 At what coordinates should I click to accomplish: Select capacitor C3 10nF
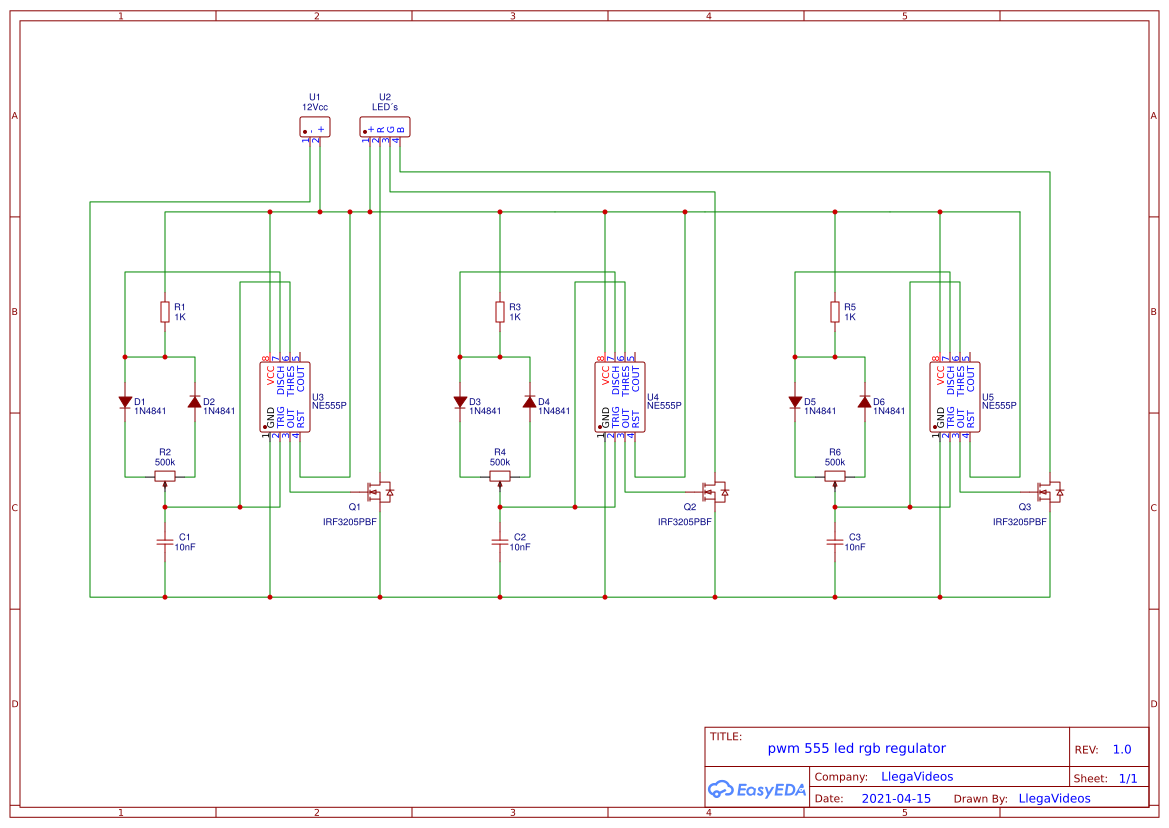pos(834,543)
